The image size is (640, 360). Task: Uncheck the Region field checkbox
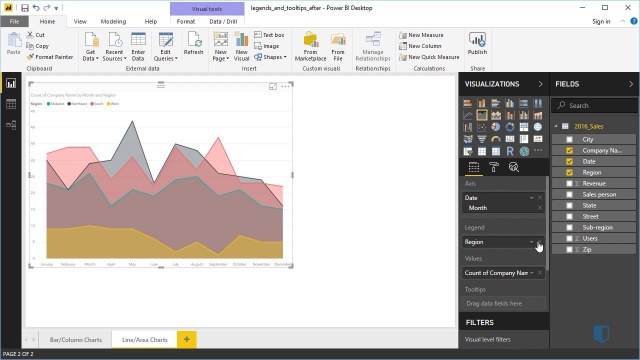[x=569, y=173]
